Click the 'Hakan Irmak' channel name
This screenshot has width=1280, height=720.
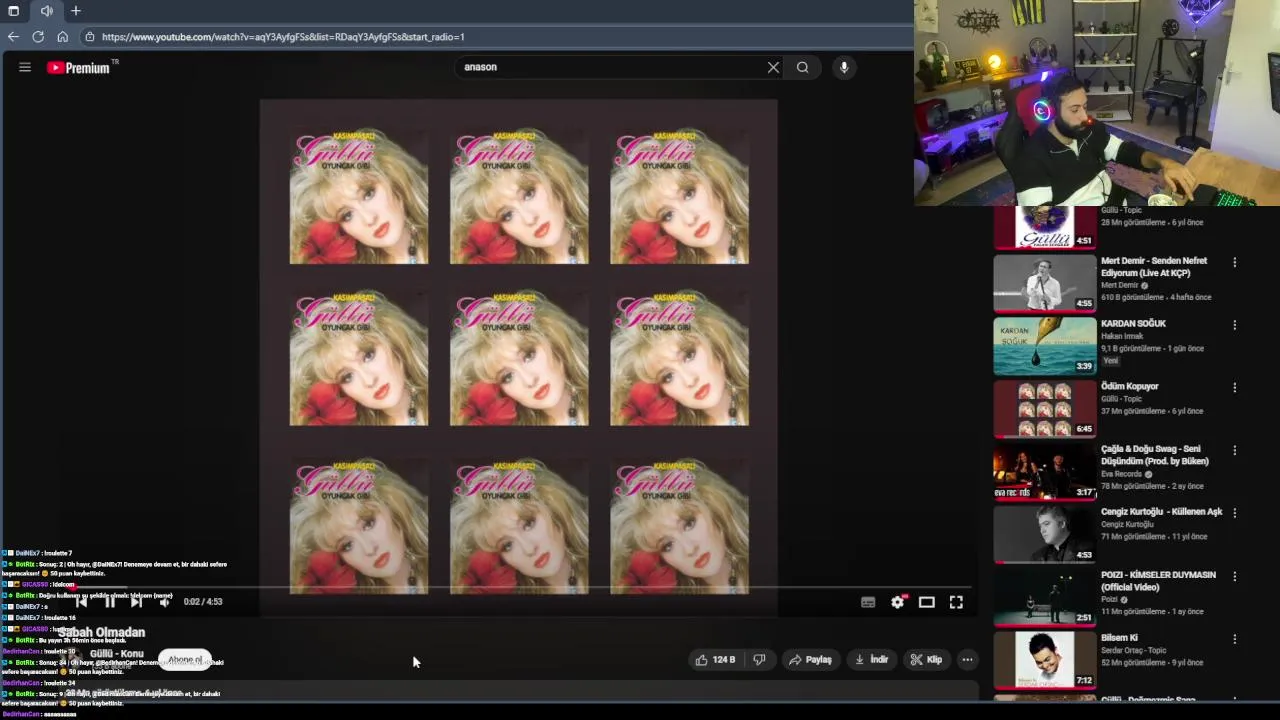click(x=1122, y=336)
